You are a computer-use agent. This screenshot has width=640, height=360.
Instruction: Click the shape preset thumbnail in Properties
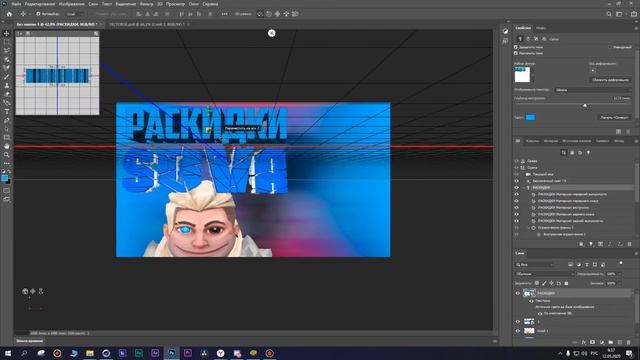click(522, 75)
